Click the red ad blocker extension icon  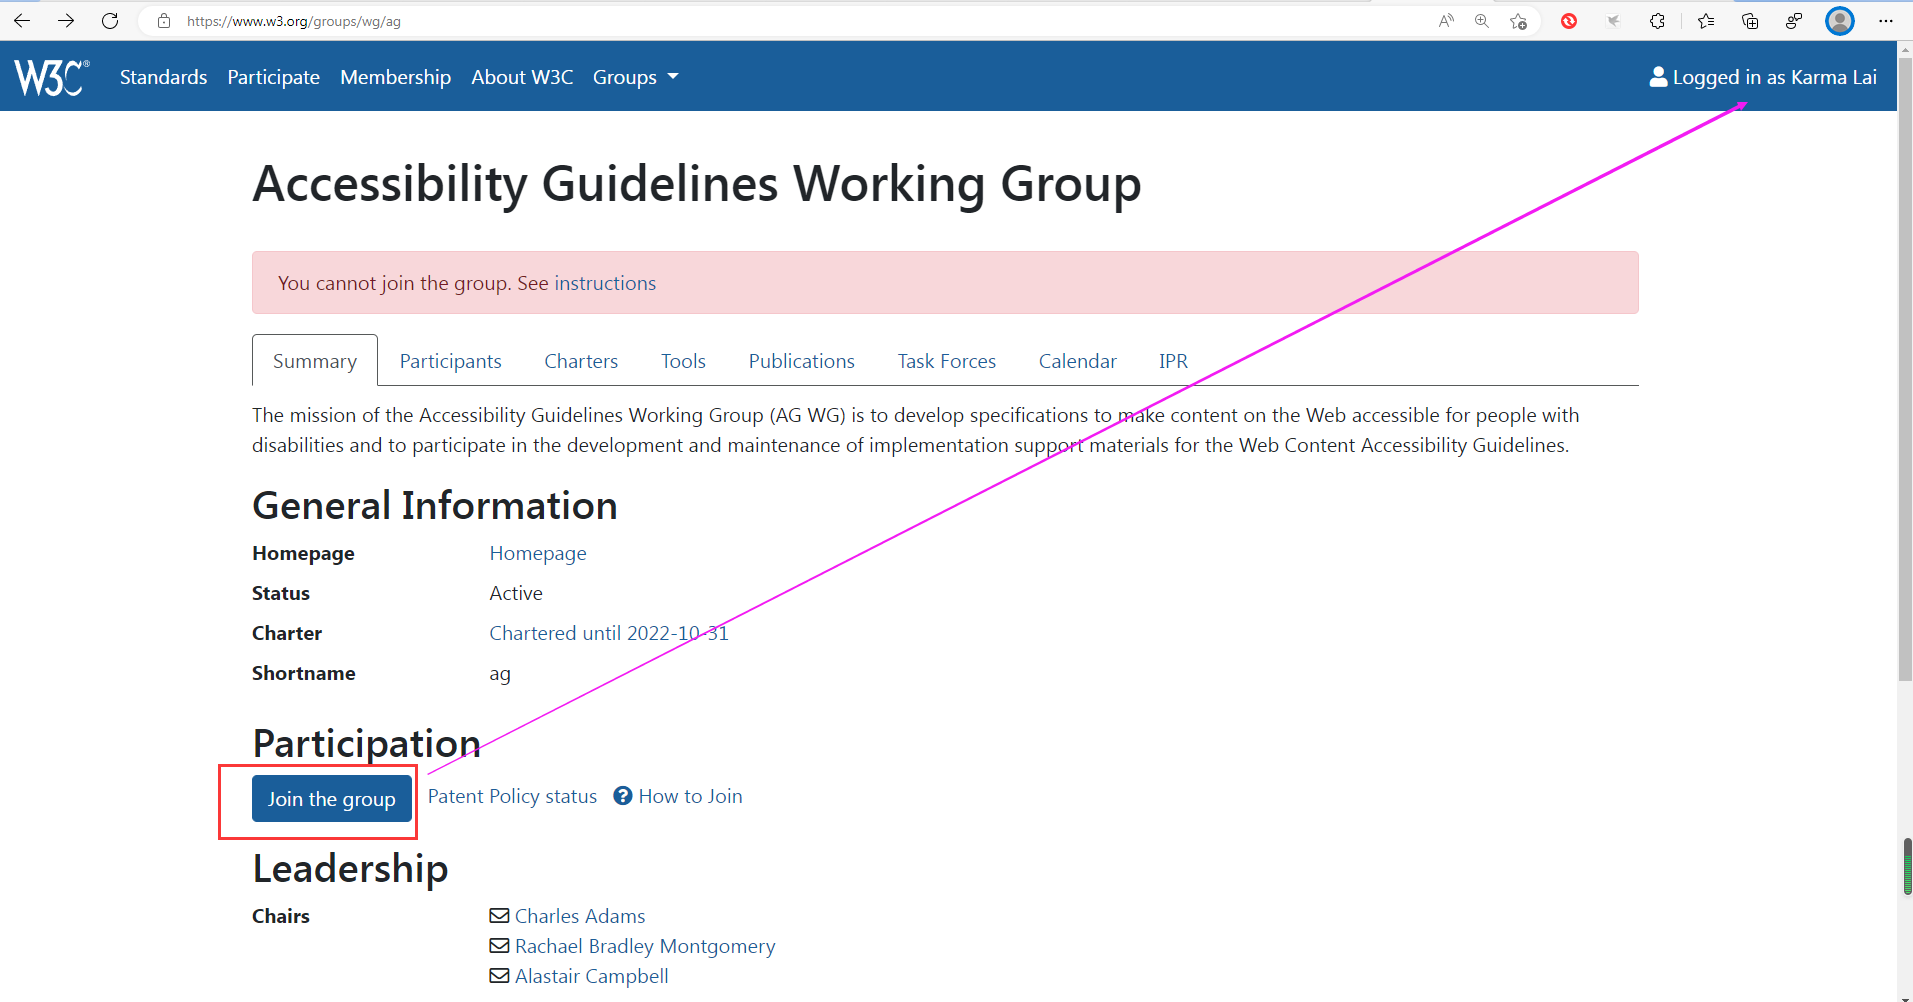coord(1568,20)
